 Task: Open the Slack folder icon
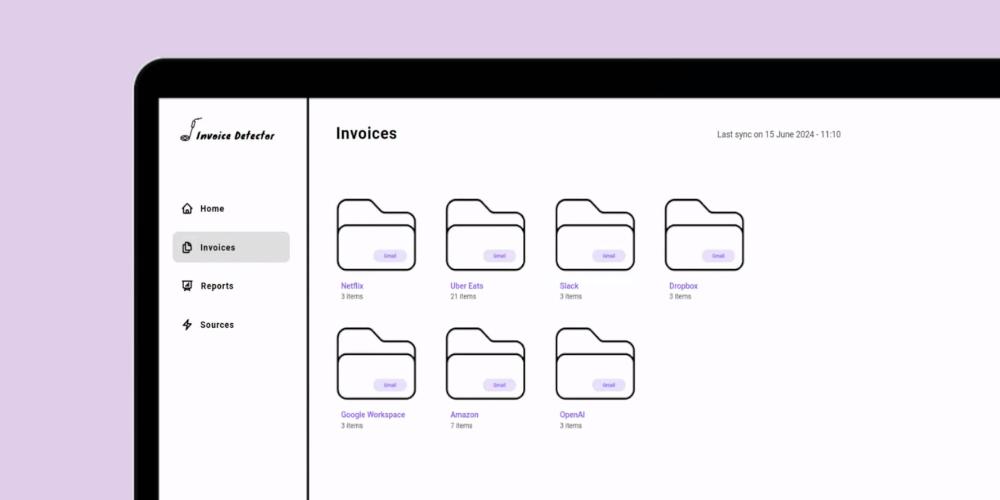coord(595,235)
